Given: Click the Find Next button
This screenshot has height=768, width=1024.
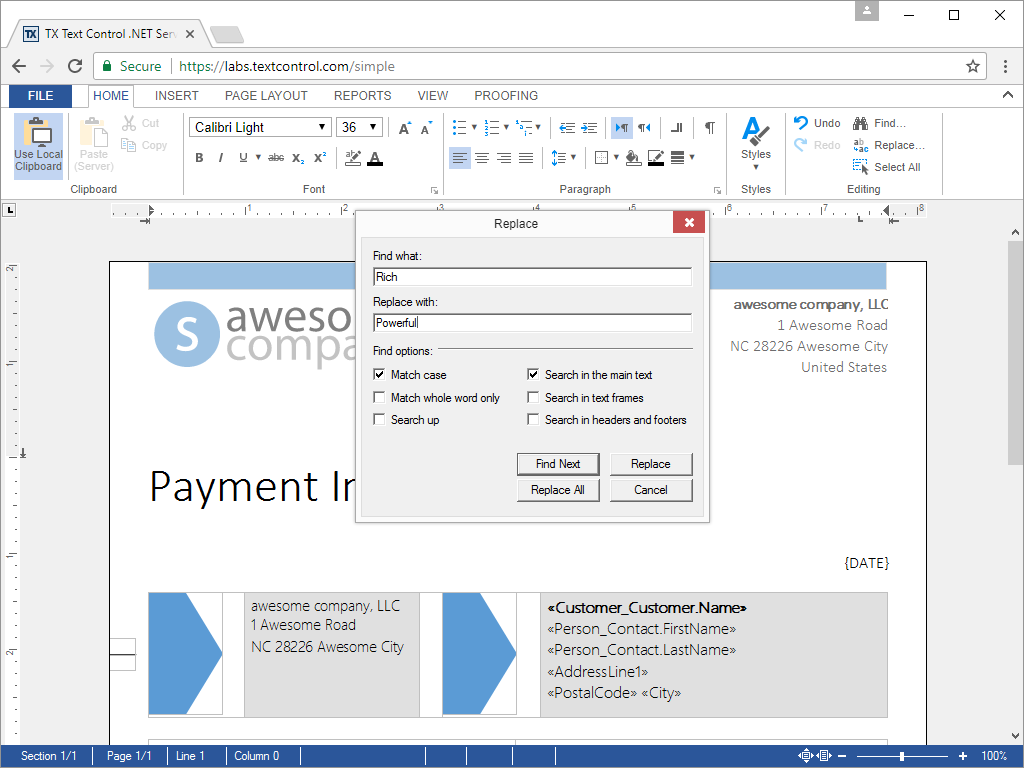Looking at the screenshot, I should 558,464.
